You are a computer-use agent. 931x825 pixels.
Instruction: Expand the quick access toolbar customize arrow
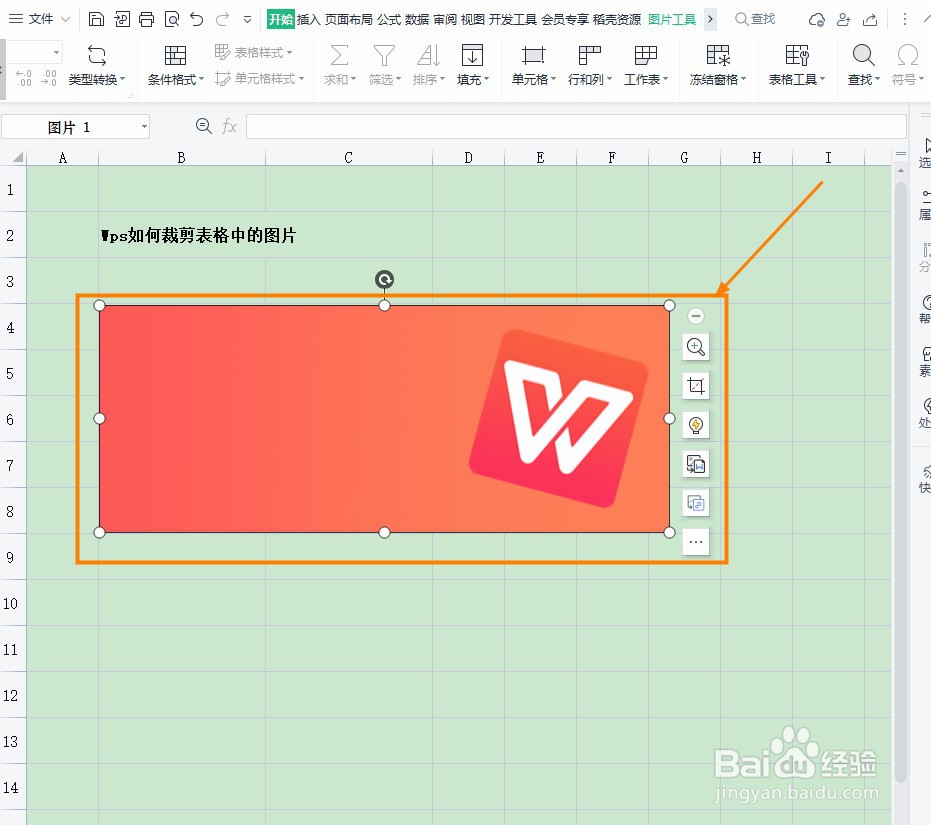[x=248, y=20]
